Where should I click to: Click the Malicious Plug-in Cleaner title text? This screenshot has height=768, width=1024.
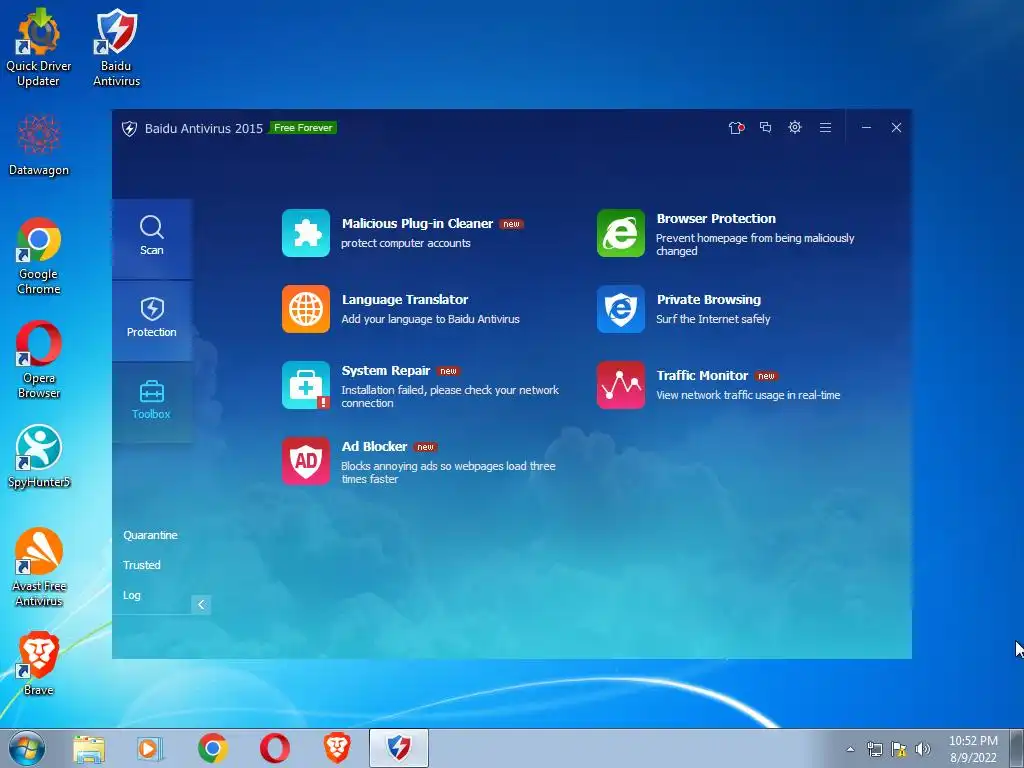(x=417, y=223)
